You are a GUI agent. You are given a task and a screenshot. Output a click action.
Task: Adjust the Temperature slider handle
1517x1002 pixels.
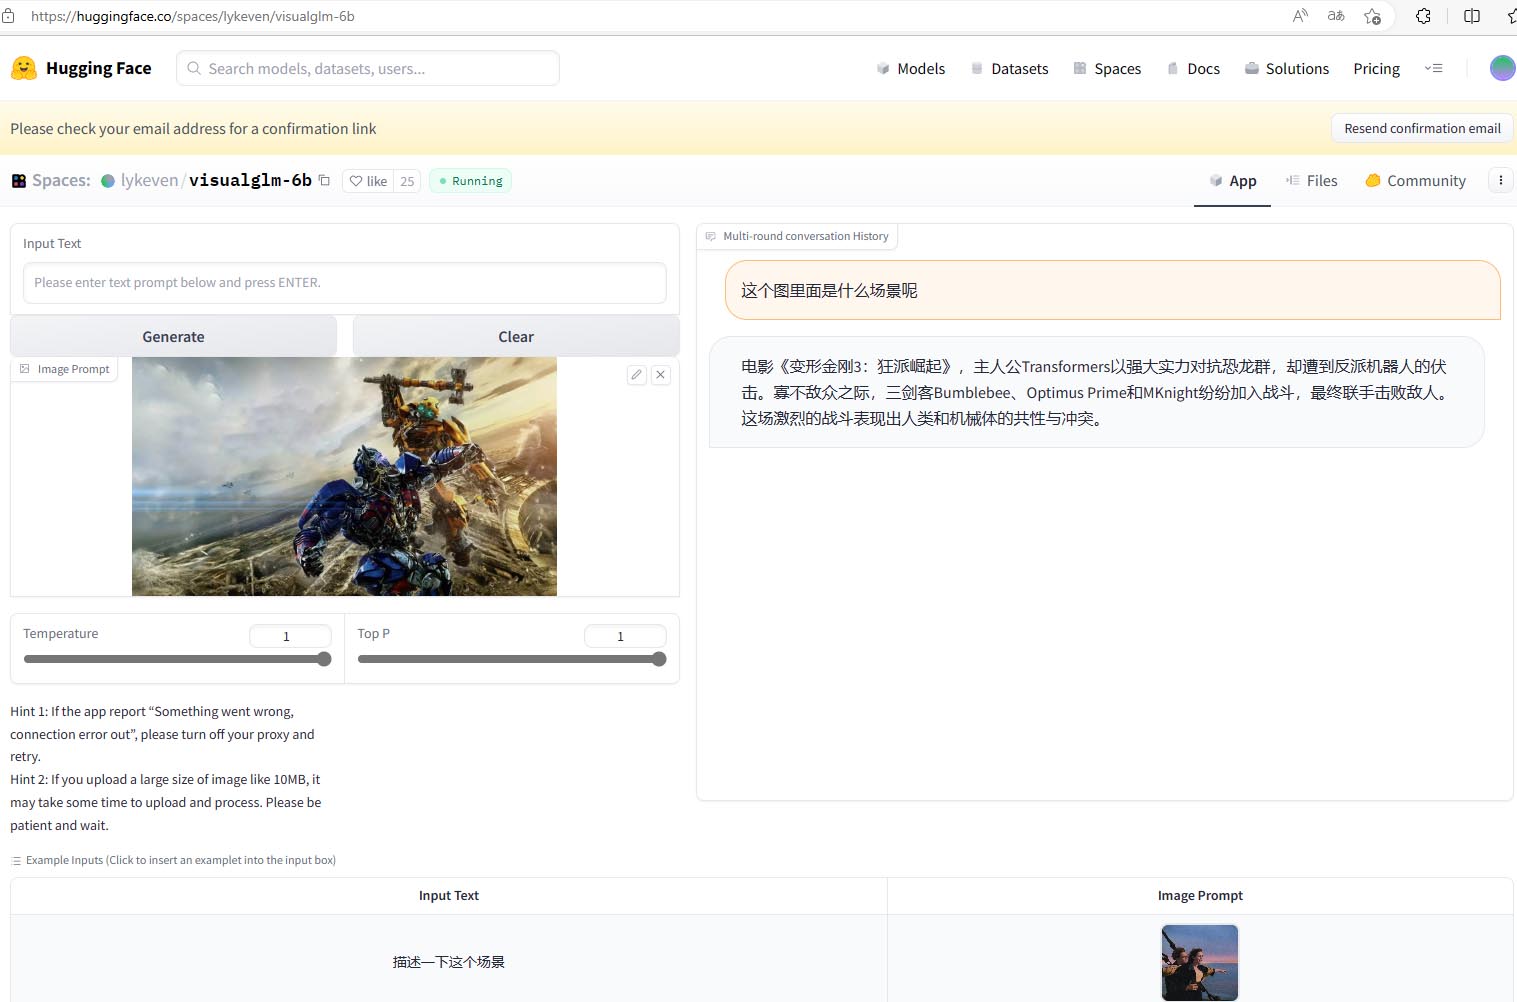click(324, 659)
